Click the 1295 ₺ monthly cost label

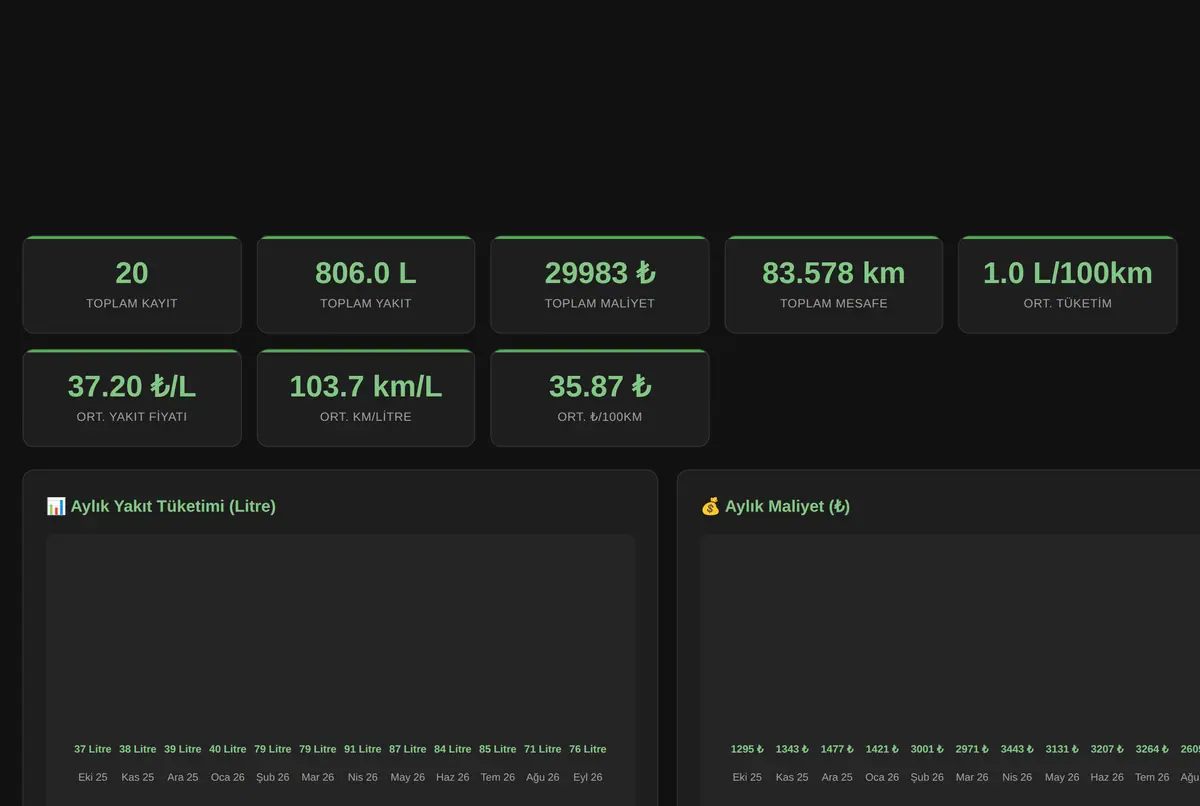(x=747, y=749)
